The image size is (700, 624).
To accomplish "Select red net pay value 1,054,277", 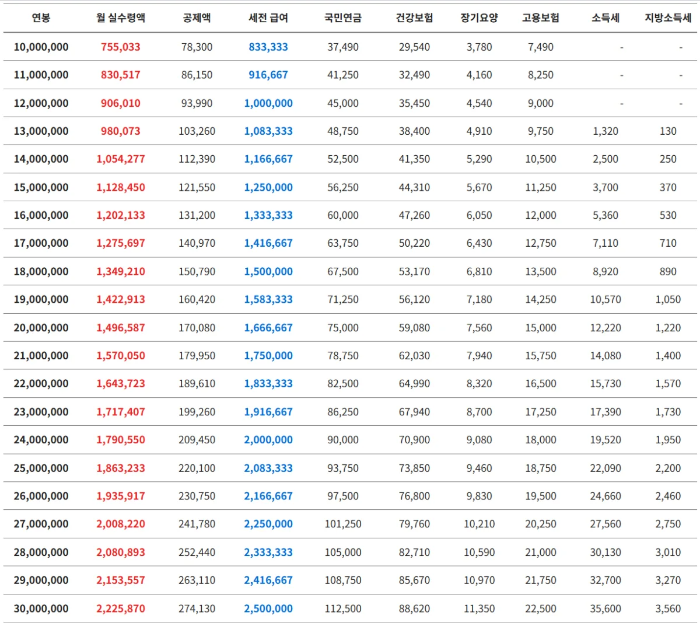I will (121, 159).
